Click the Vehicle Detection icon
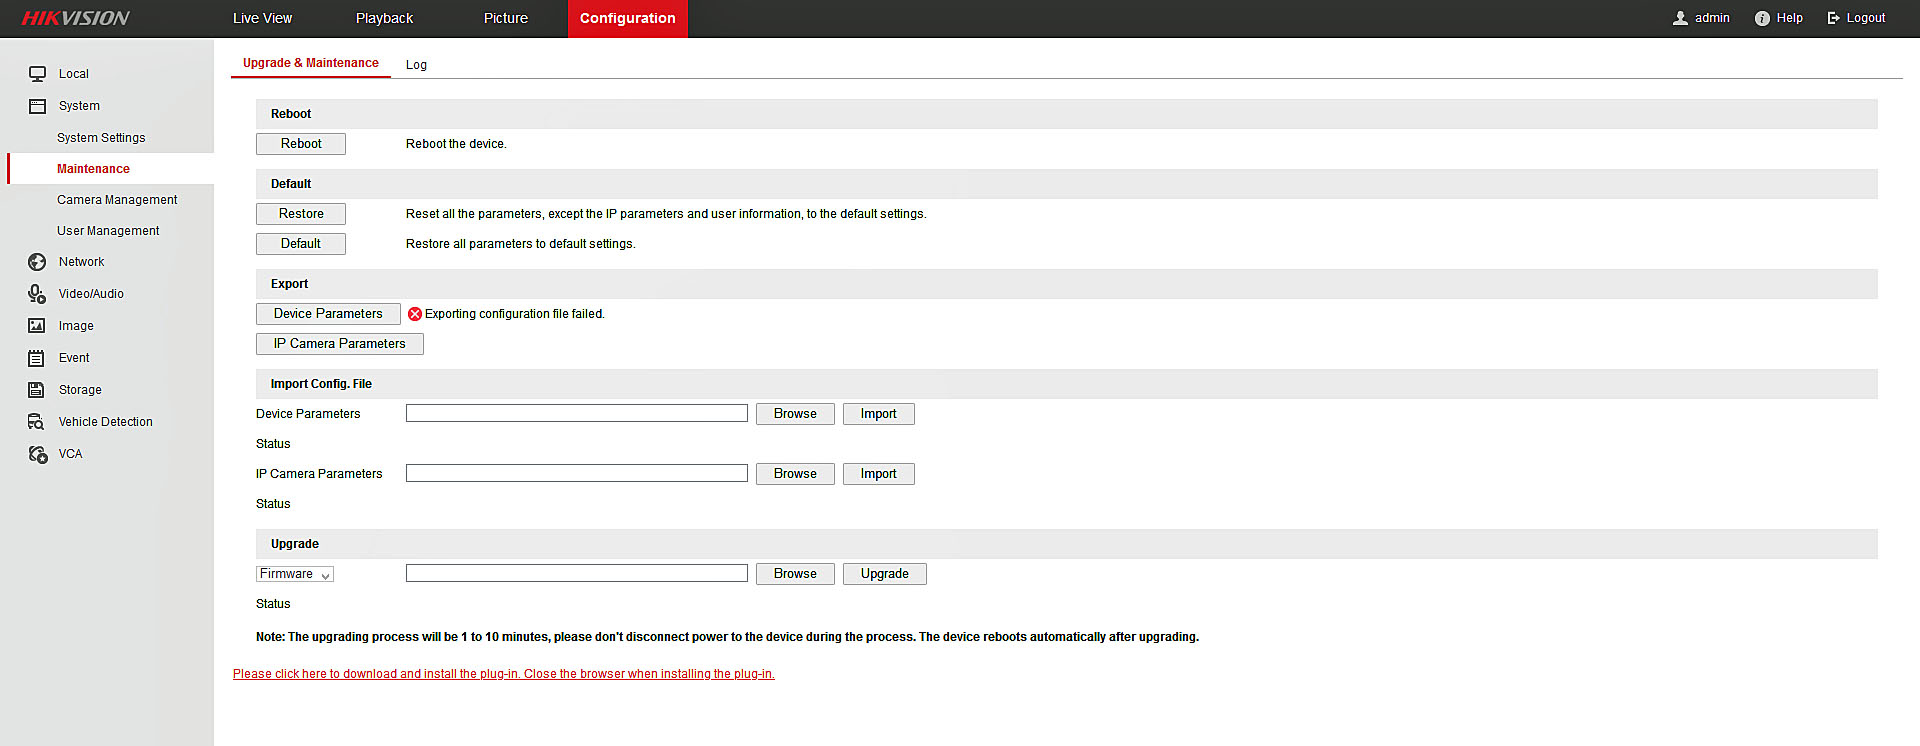Screen dimensions: 1920x746 coord(37,422)
